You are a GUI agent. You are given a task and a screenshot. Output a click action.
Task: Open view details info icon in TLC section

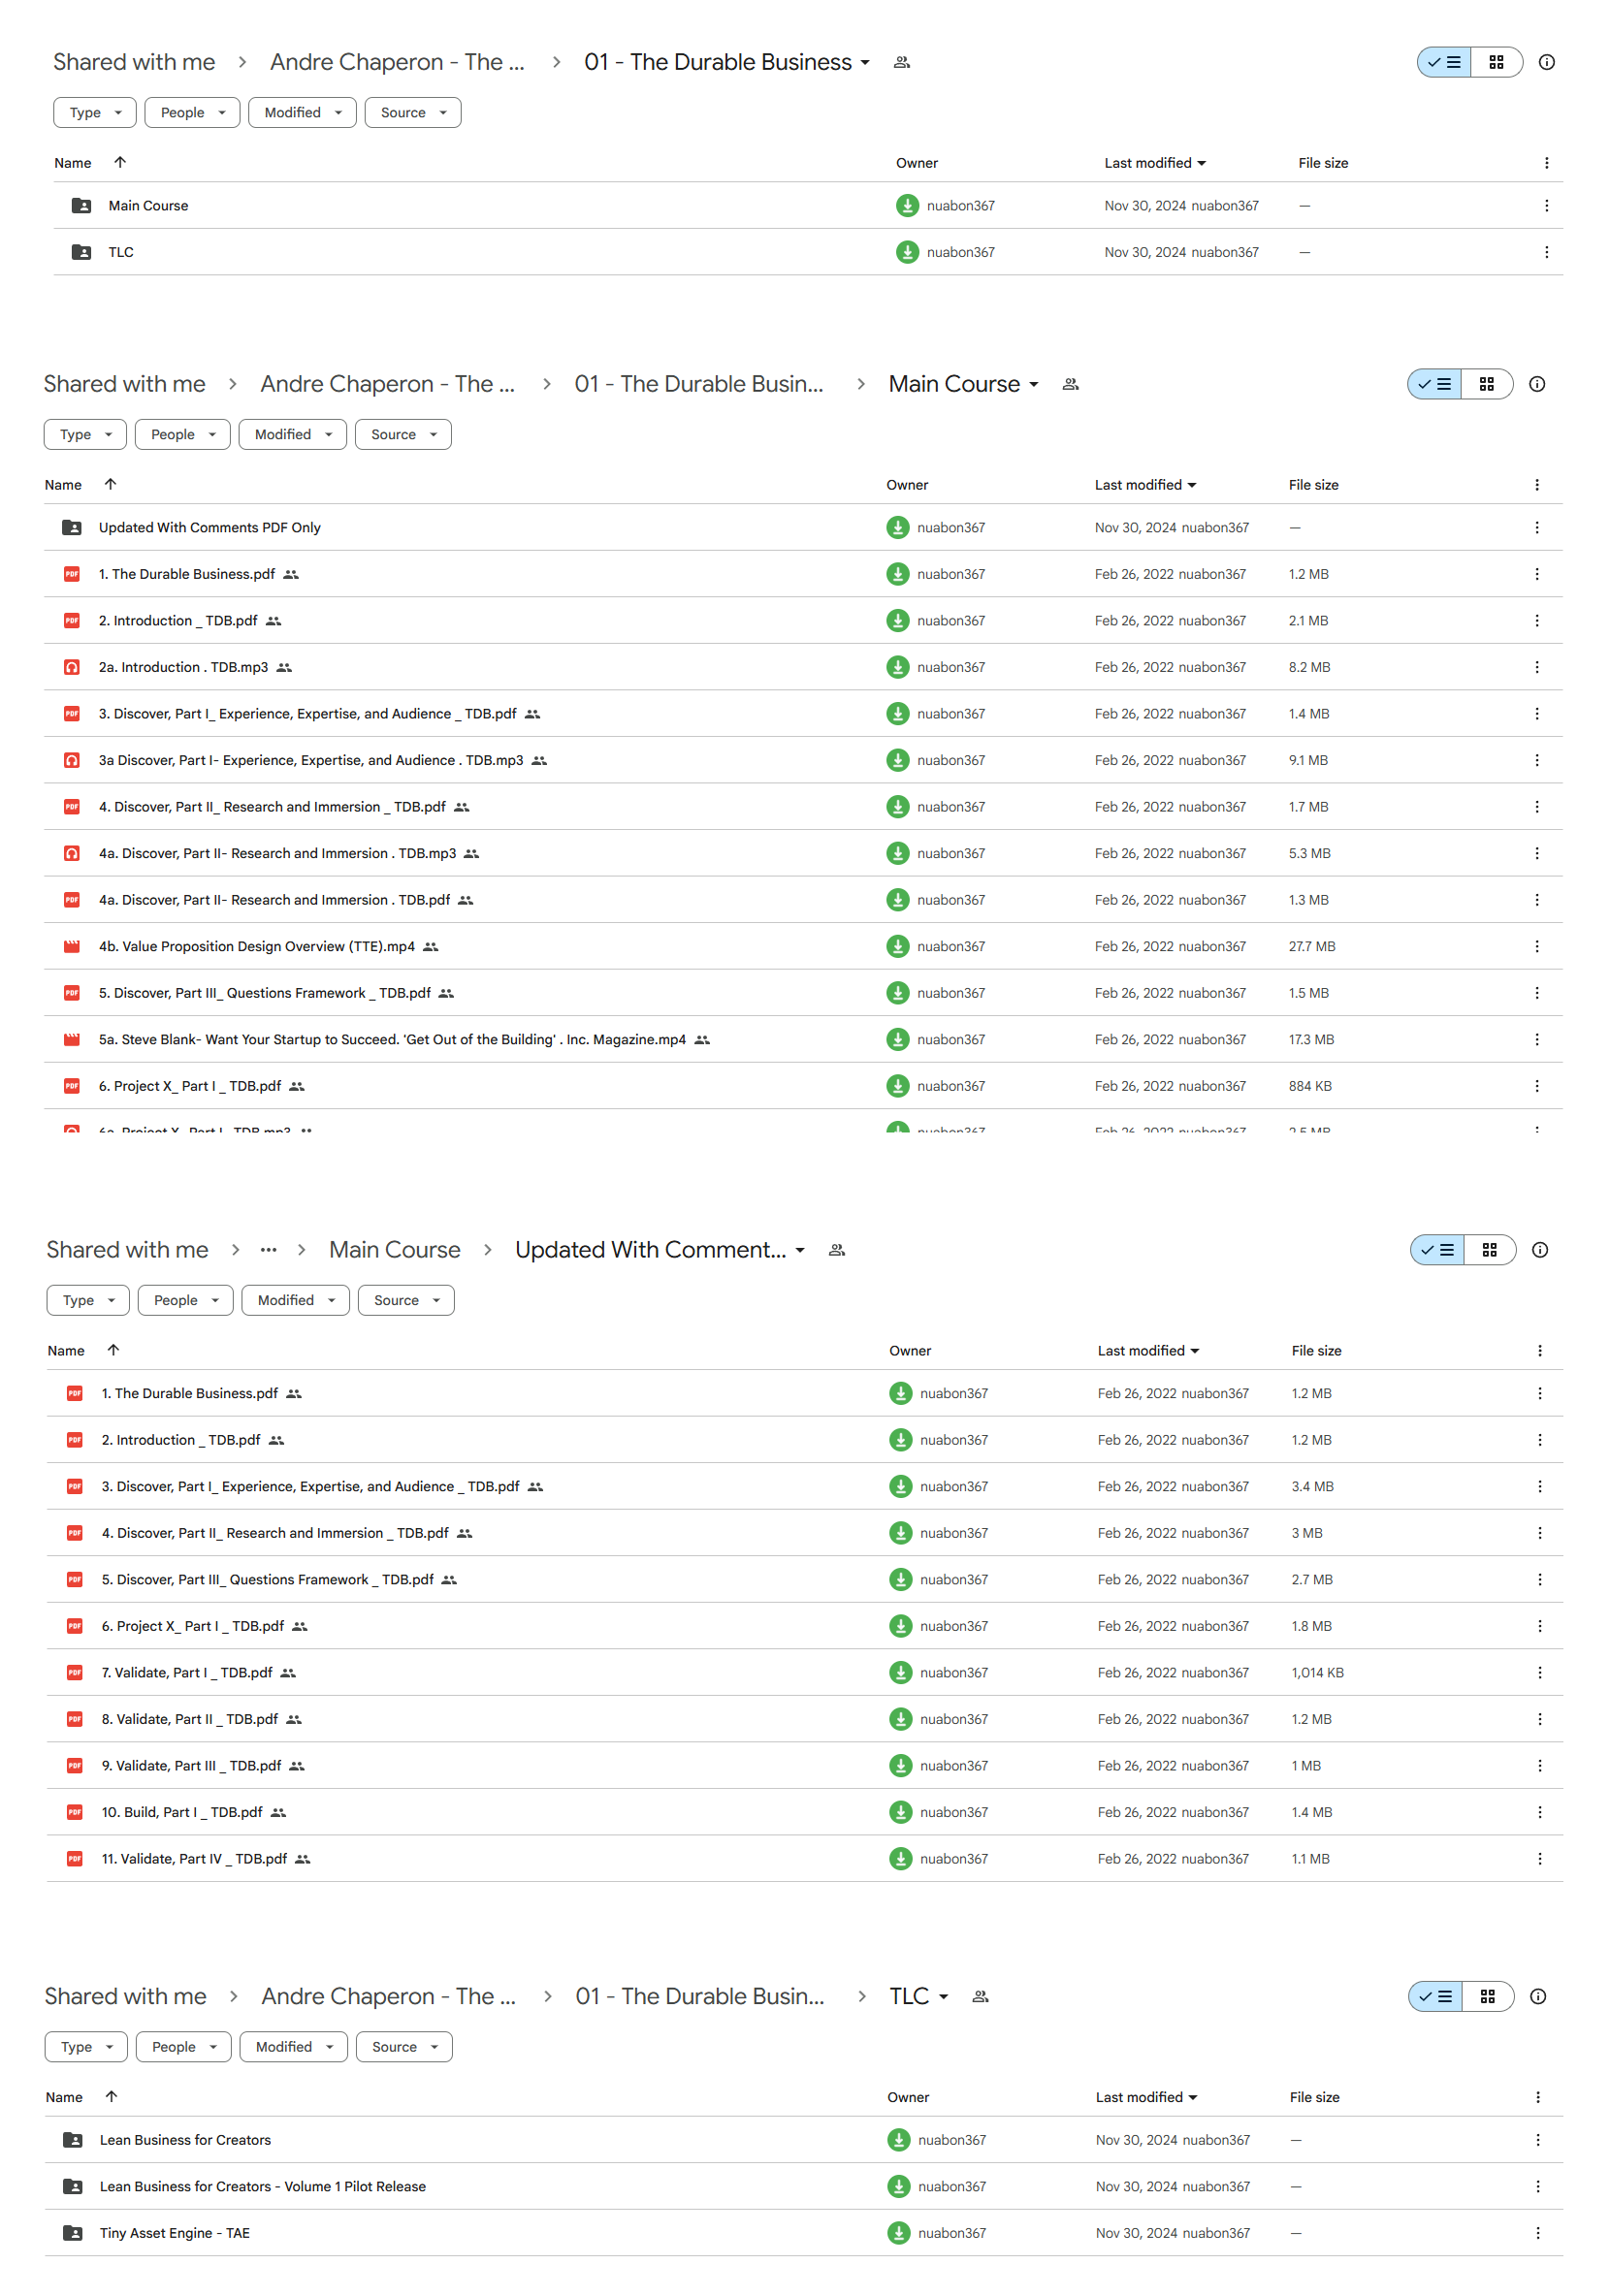[1537, 1996]
